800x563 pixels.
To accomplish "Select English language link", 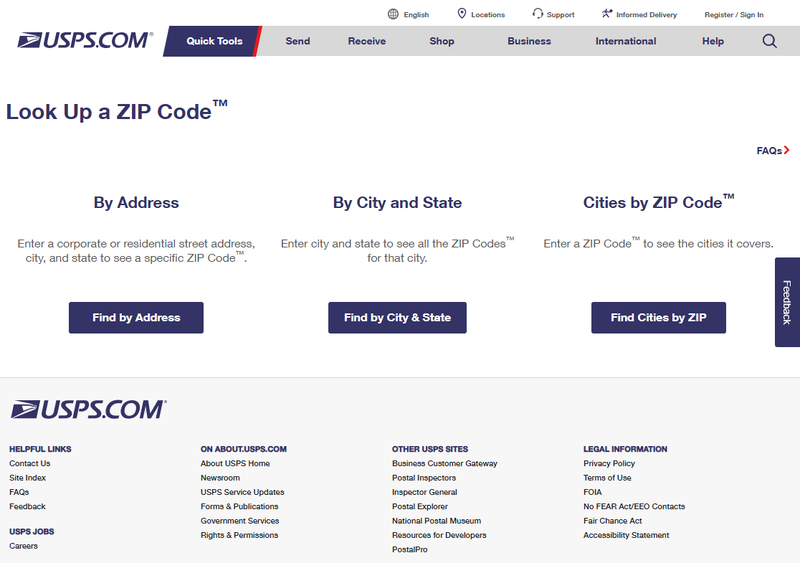I will pos(416,15).
